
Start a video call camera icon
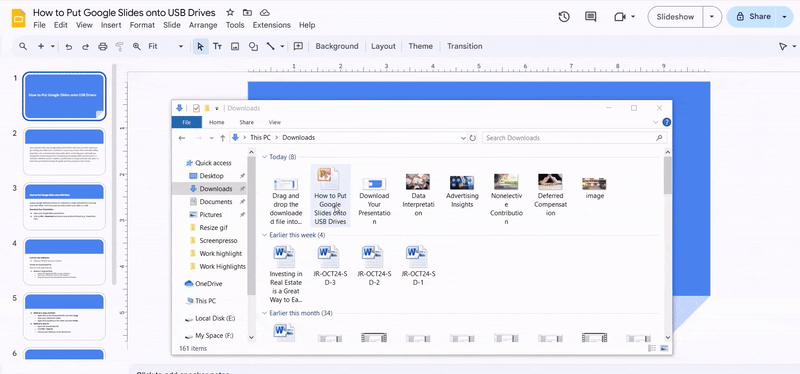coord(619,16)
